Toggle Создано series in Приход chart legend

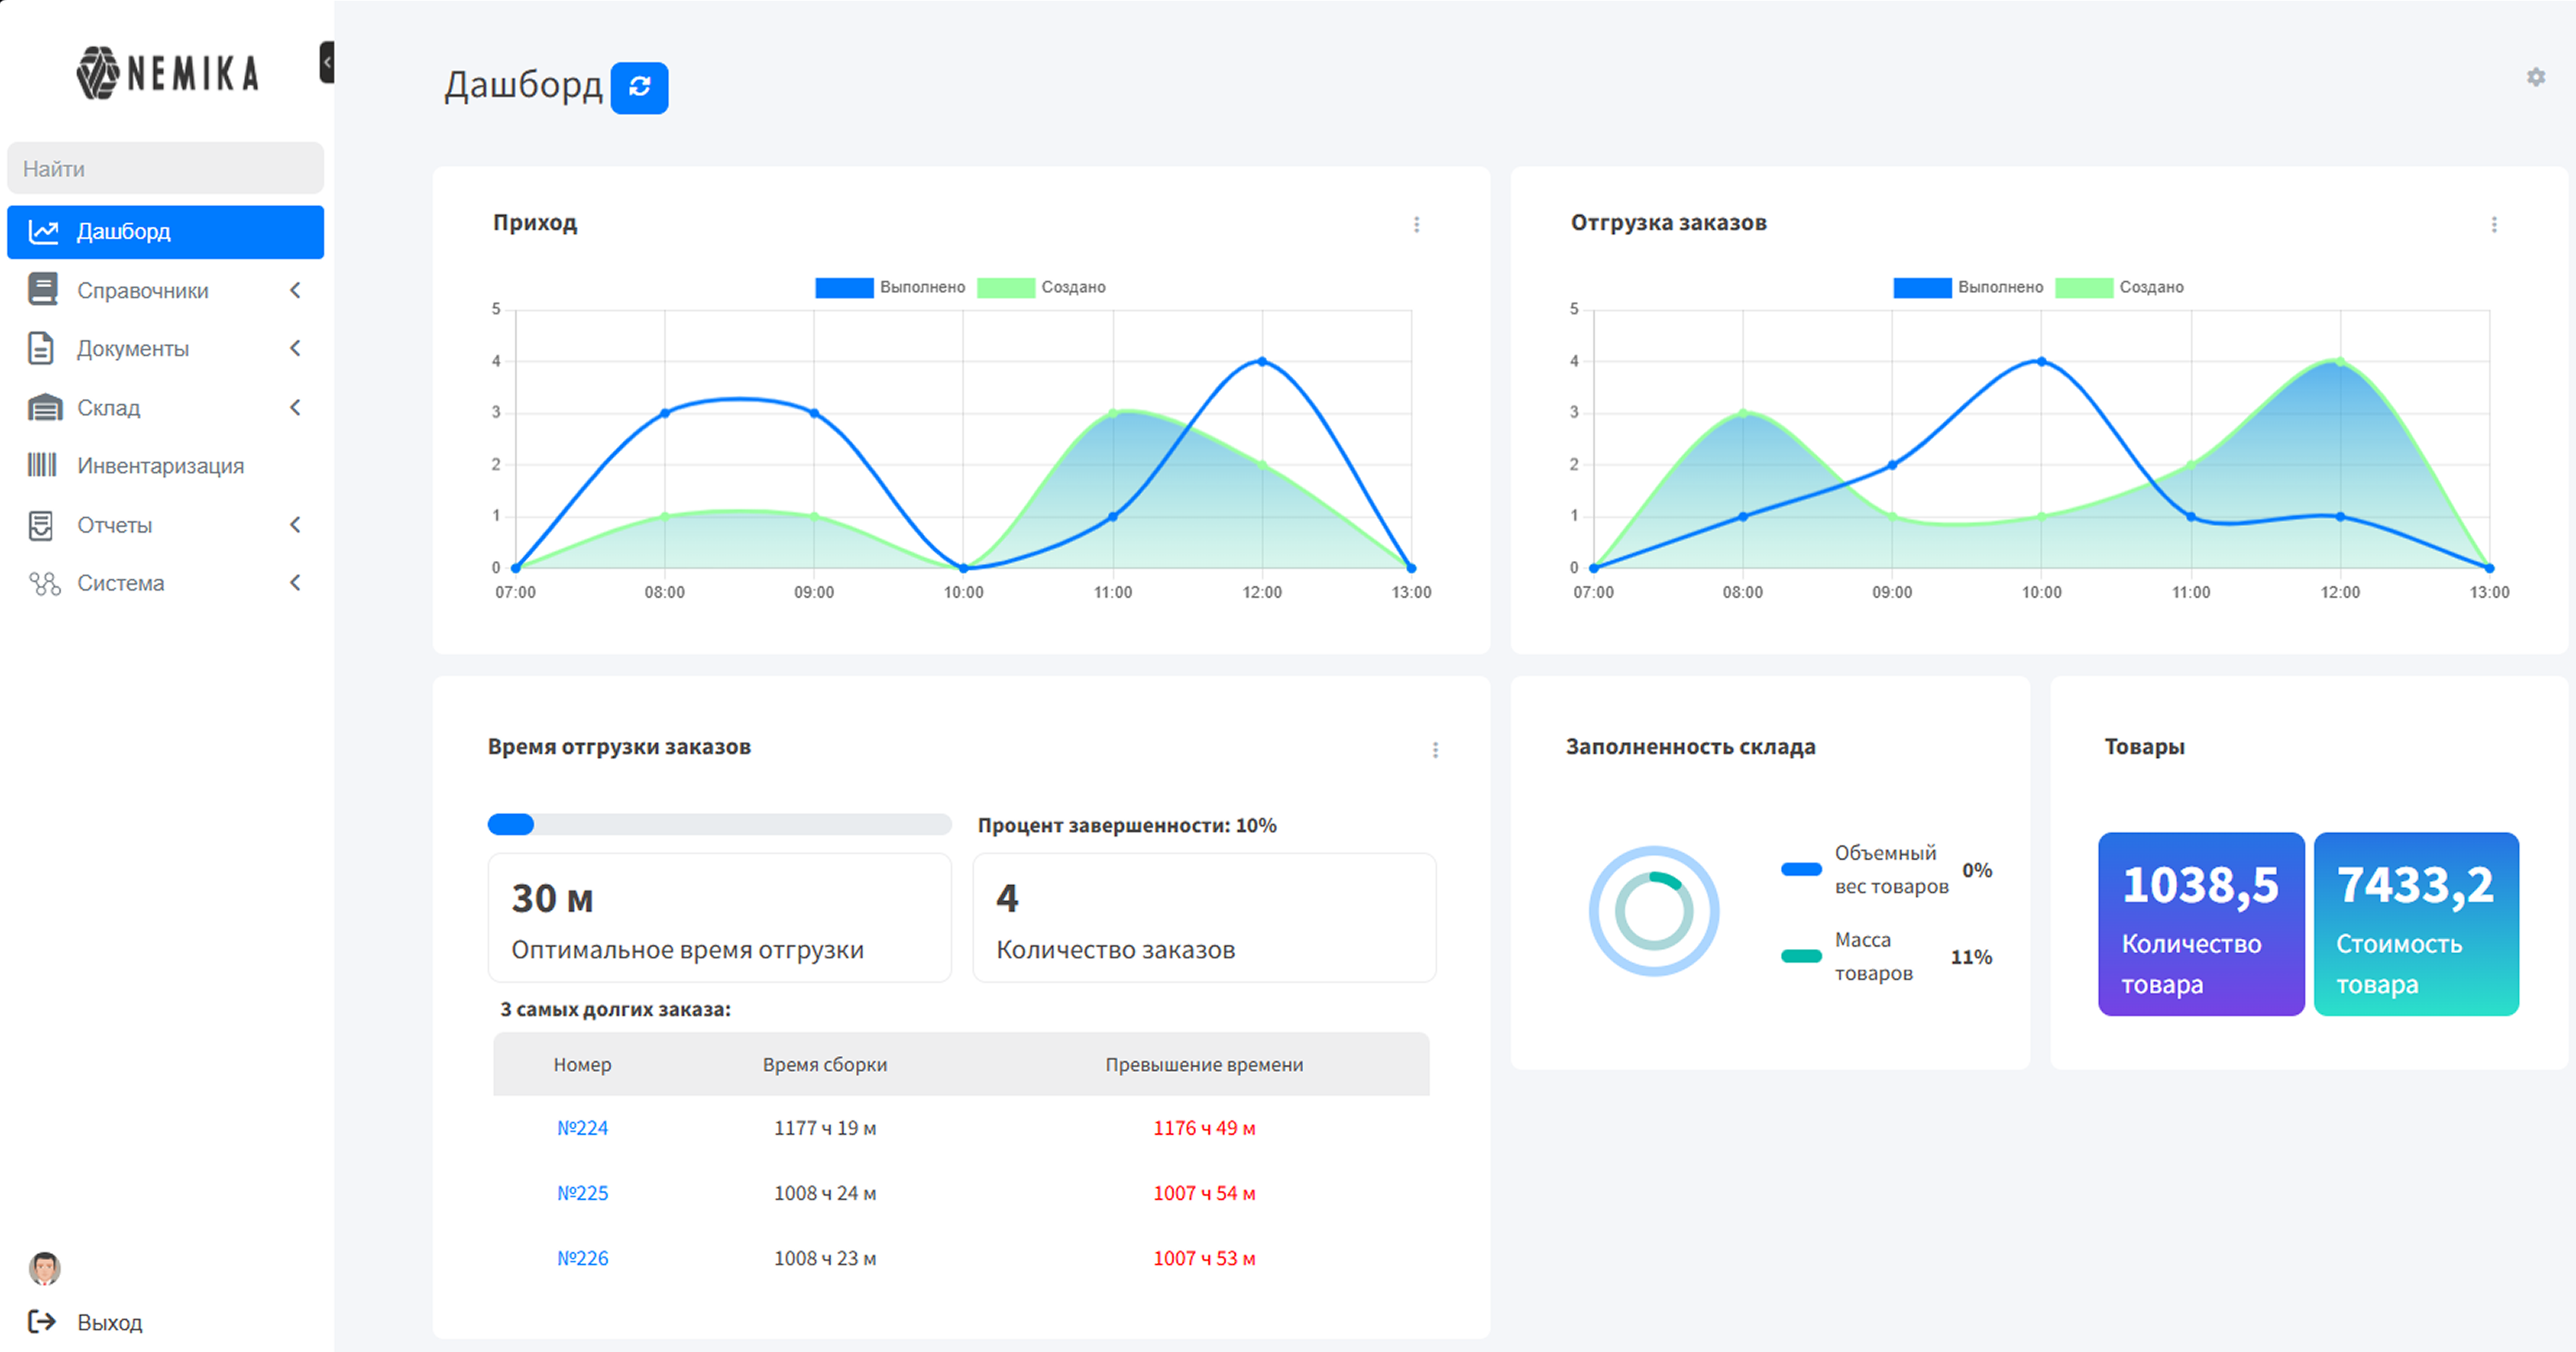[1041, 287]
